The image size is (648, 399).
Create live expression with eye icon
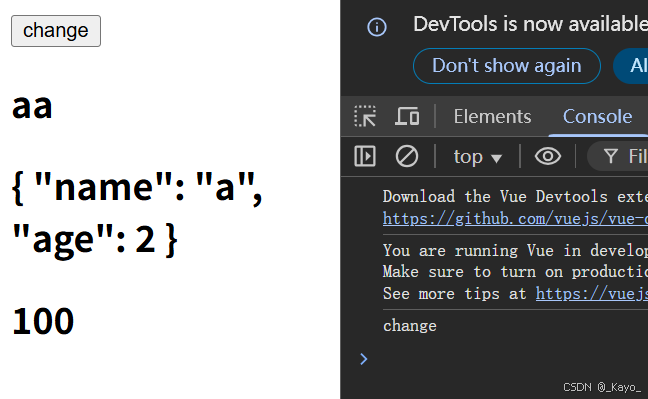(548, 156)
